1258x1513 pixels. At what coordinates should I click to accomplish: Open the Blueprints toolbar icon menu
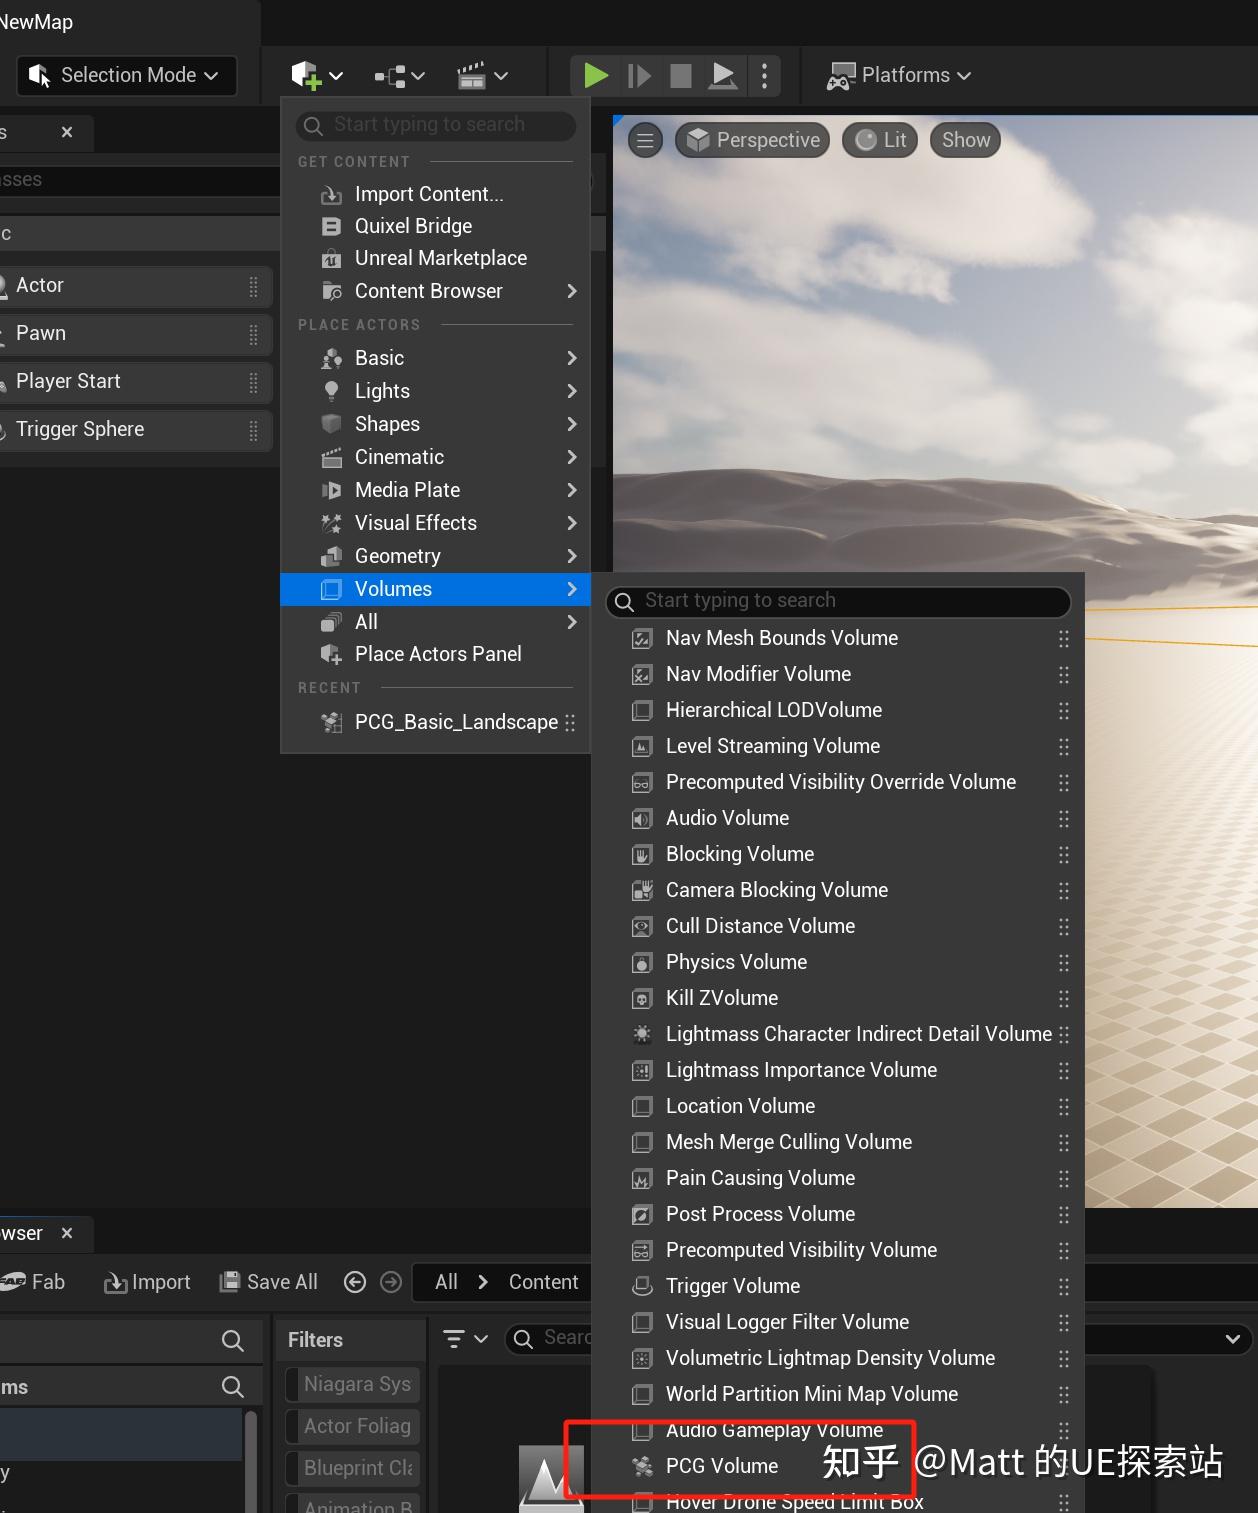(399, 76)
